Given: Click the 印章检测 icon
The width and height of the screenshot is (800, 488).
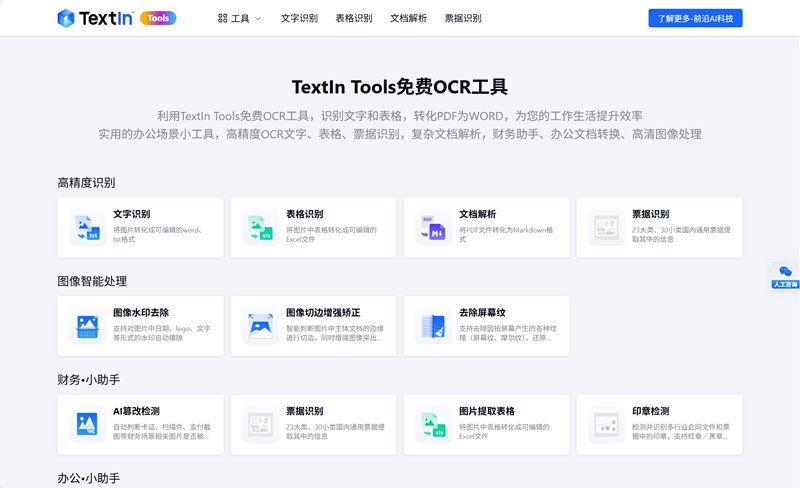Looking at the screenshot, I should 606,425.
